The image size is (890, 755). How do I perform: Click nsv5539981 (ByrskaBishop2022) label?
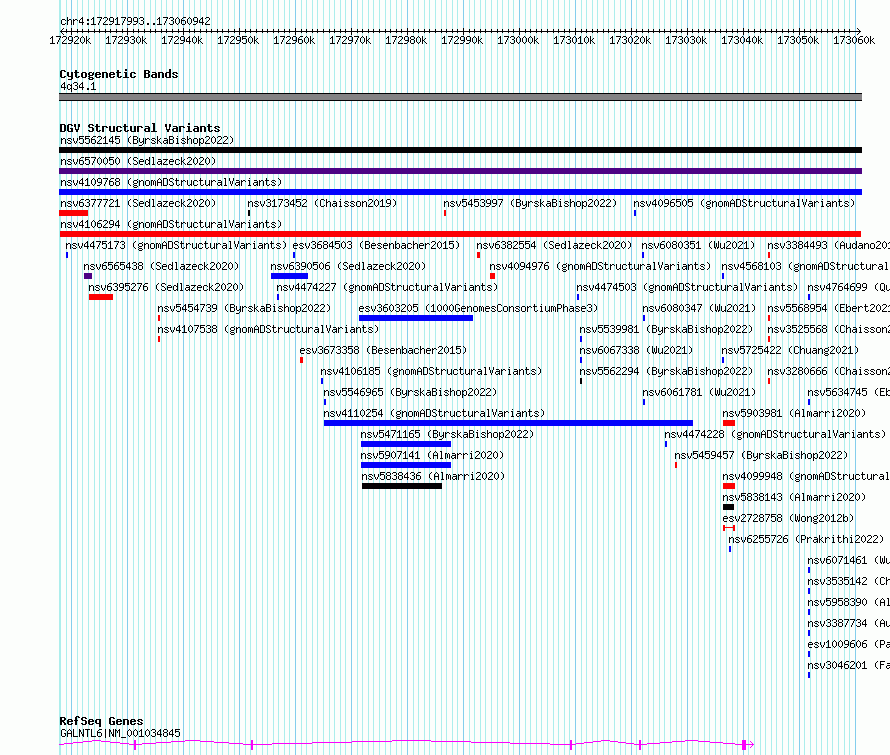coord(666,329)
